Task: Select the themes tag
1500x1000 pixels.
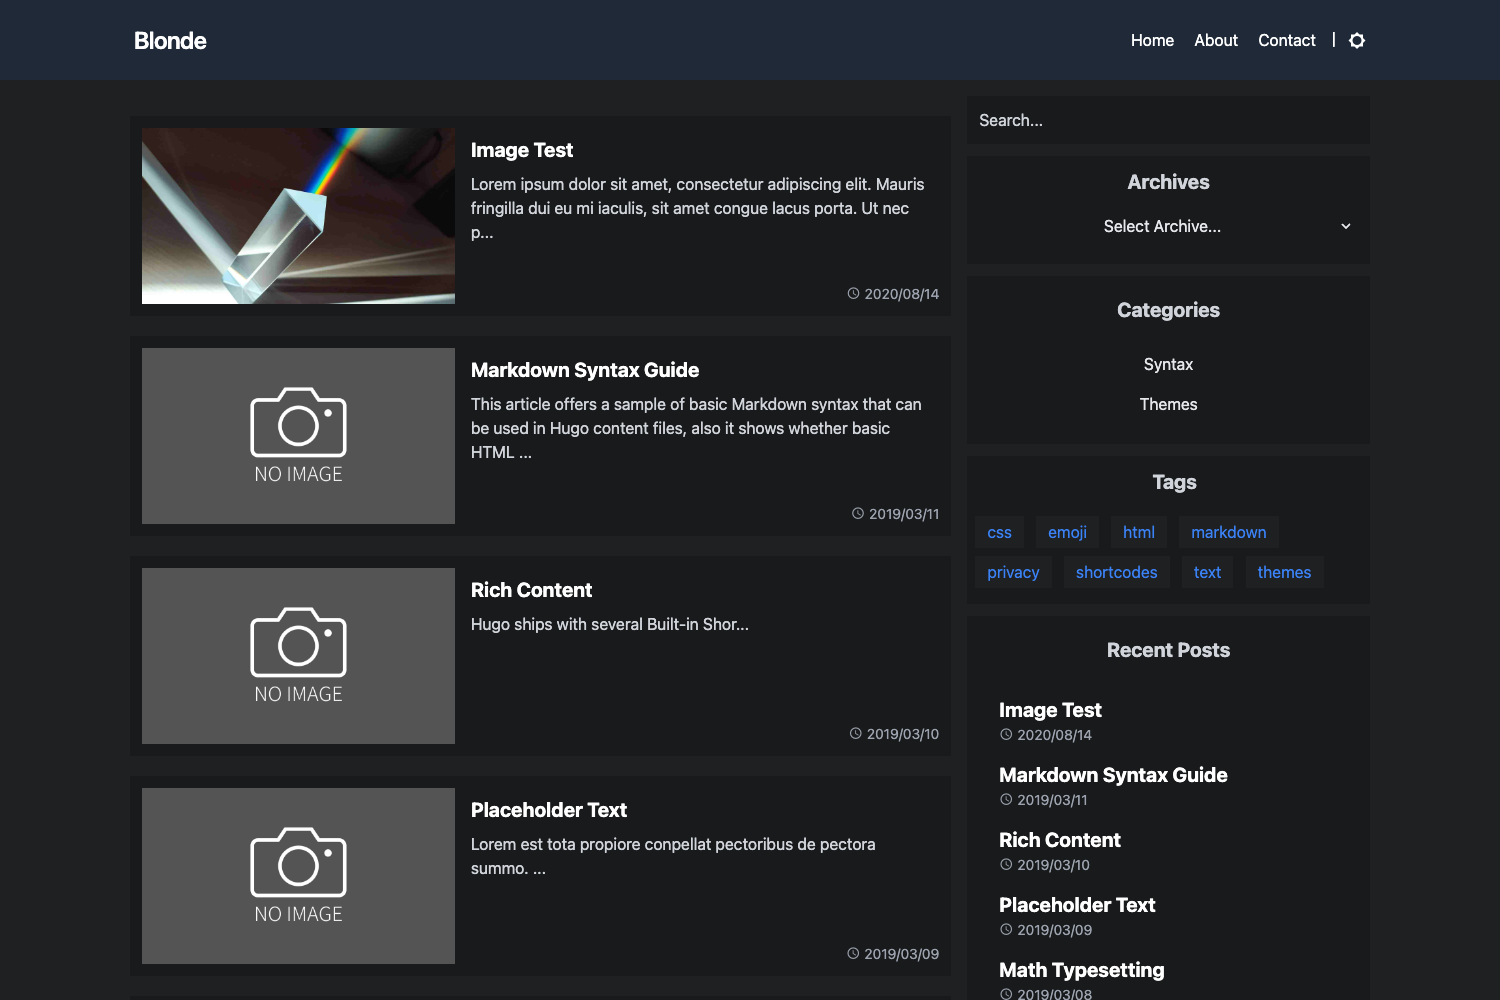Action: [1284, 571]
